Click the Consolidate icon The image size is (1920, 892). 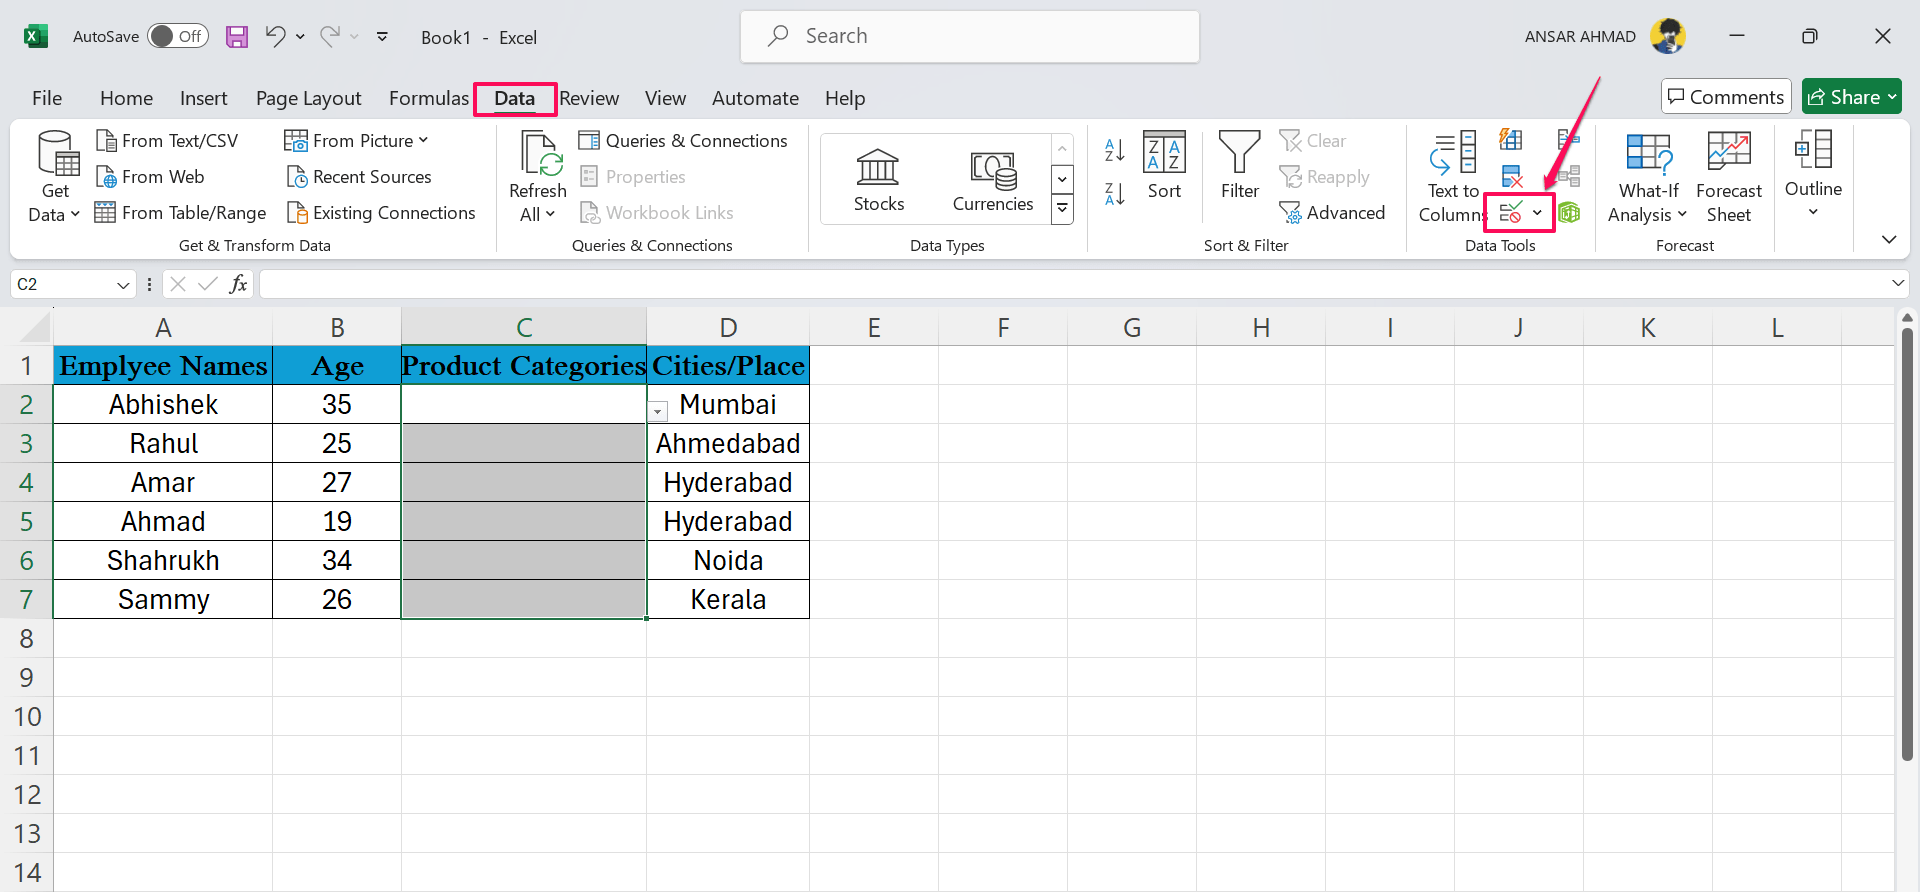[x=1568, y=140]
